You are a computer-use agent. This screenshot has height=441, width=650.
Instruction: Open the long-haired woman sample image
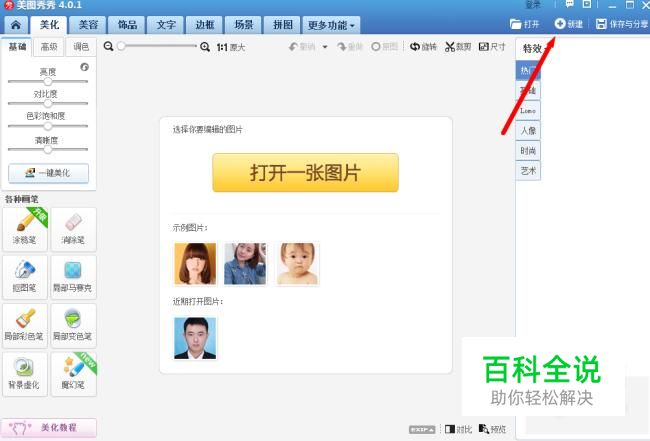(195, 264)
